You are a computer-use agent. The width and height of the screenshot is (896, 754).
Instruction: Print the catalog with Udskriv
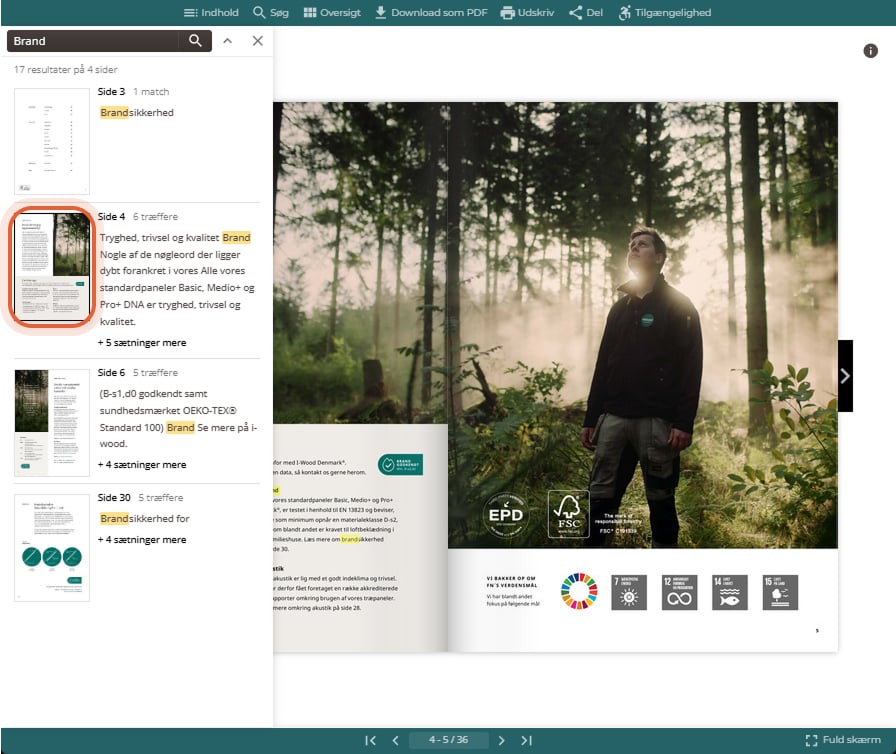pos(527,13)
